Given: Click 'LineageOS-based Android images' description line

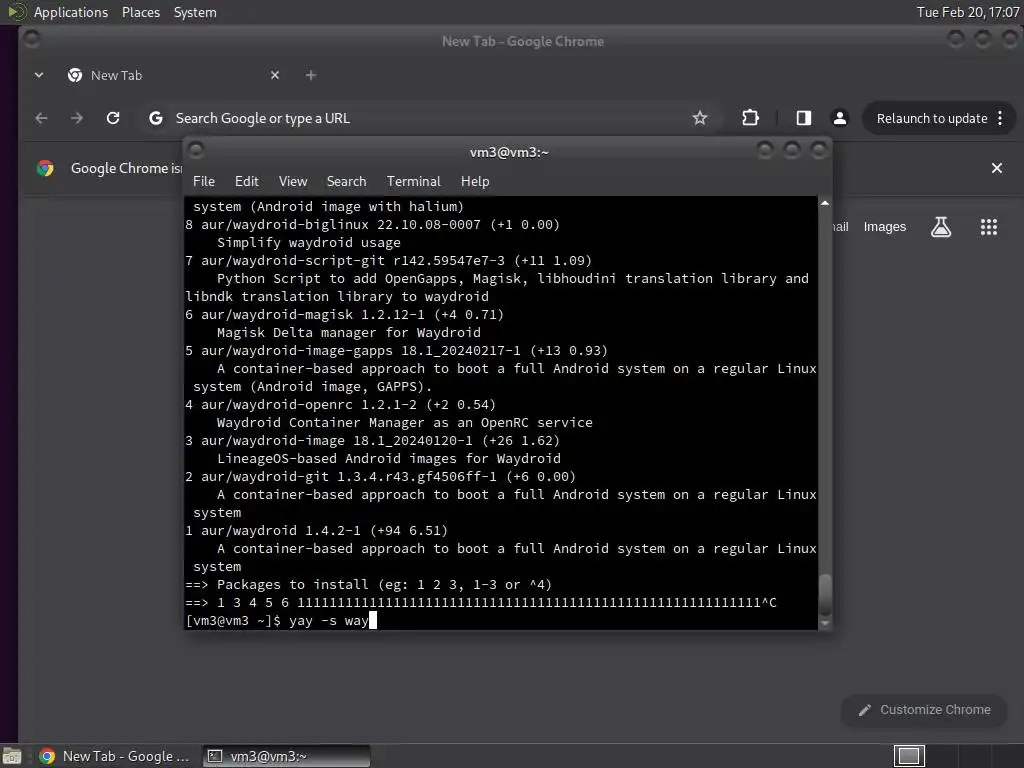Looking at the screenshot, I should (x=389, y=459).
